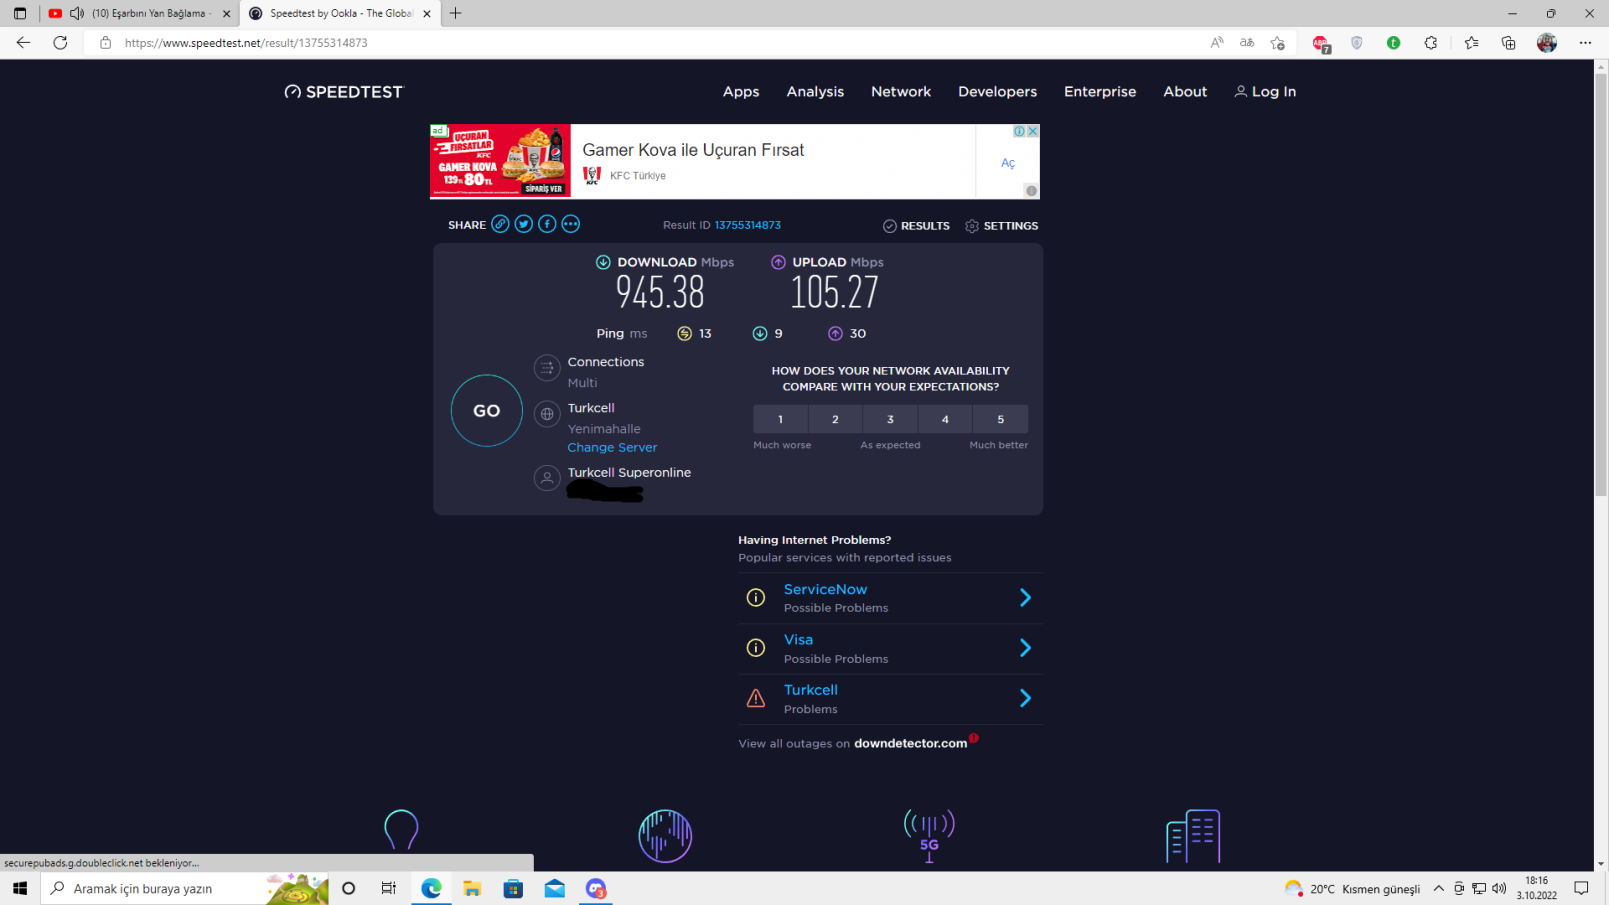Open Result ID 13755314873 link

(x=747, y=226)
